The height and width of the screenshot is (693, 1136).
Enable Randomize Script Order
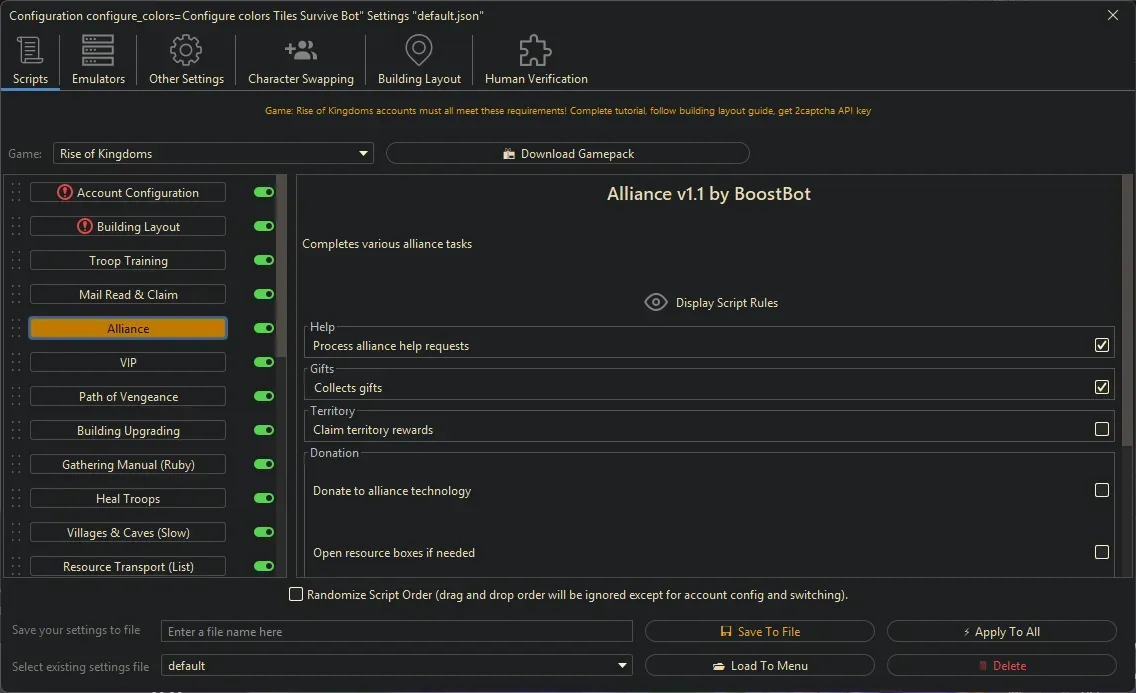(x=296, y=594)
